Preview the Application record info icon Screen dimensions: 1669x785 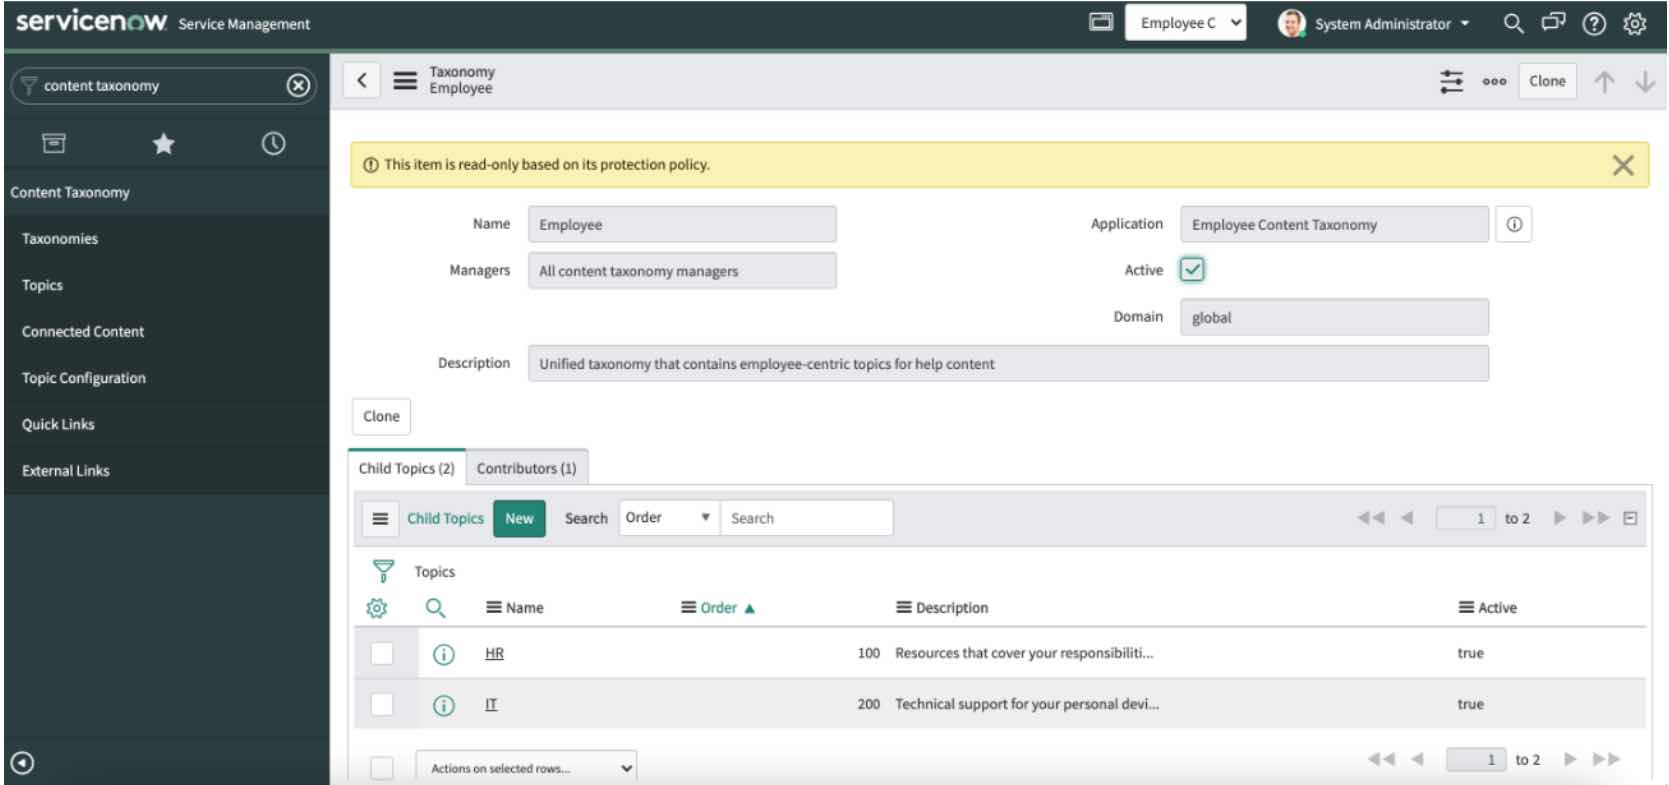(1514, 225)
